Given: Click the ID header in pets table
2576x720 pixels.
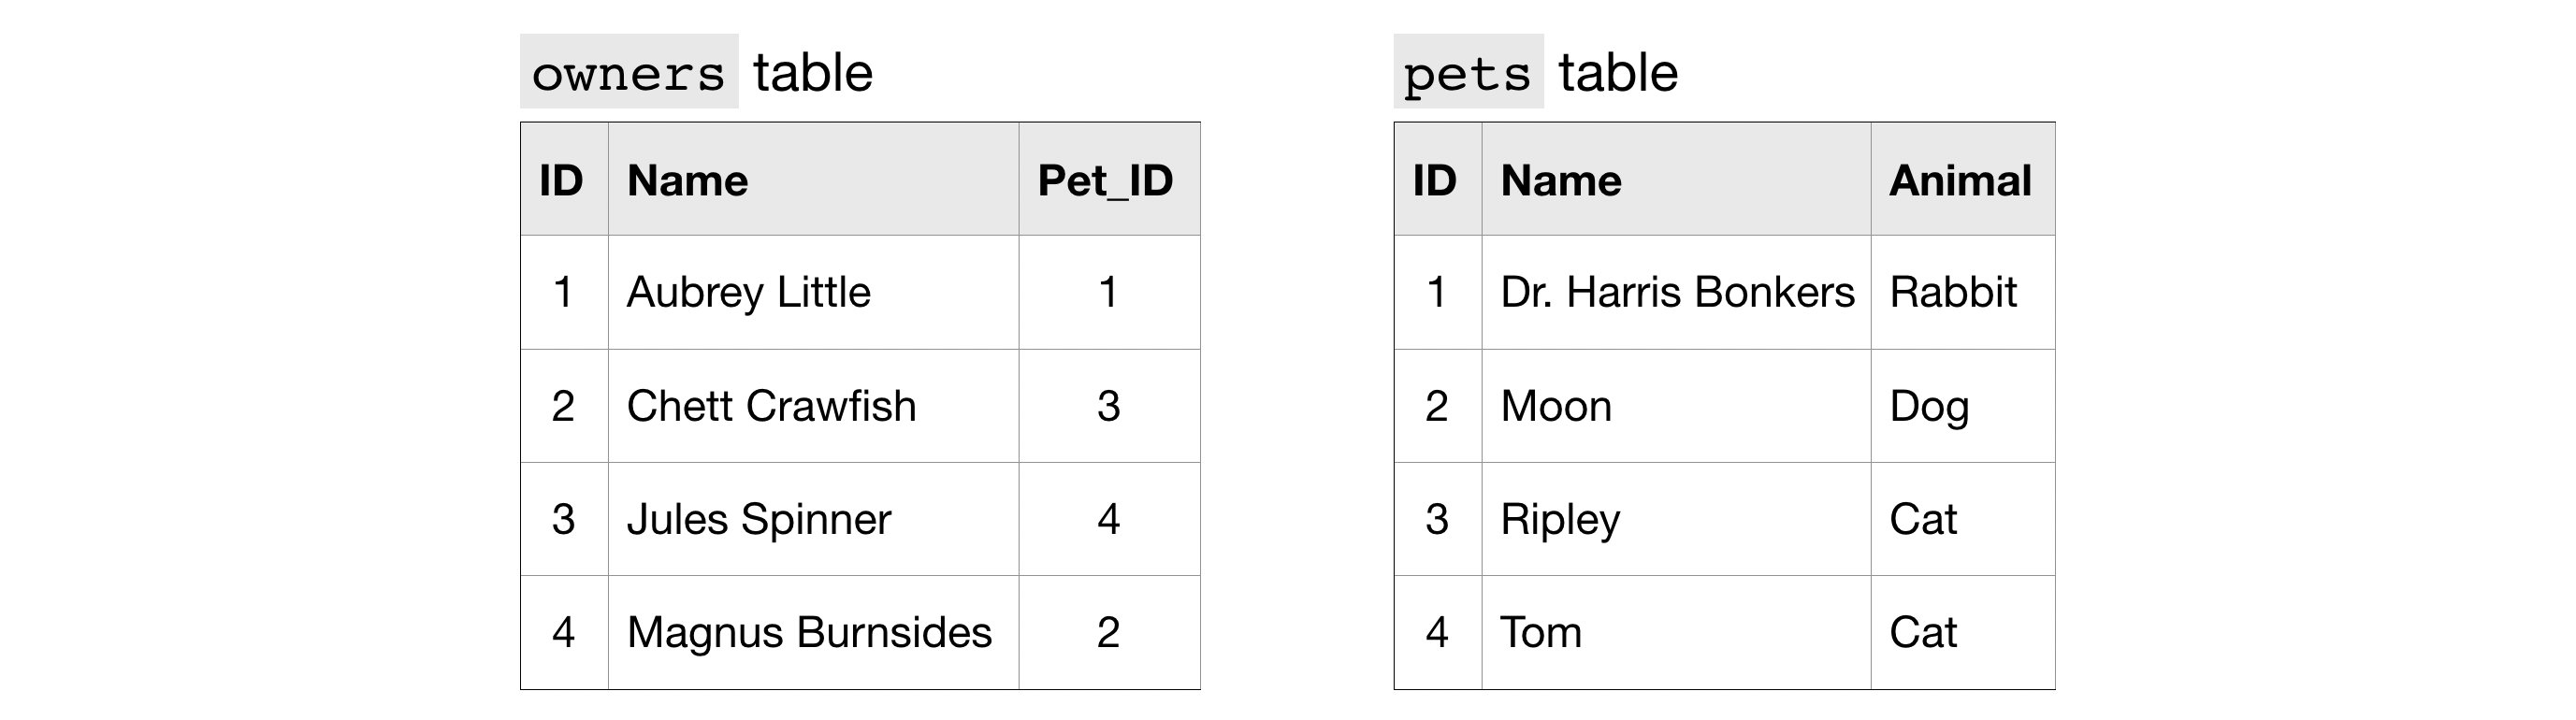Looking at the screenshot, I should (1435, 181).
